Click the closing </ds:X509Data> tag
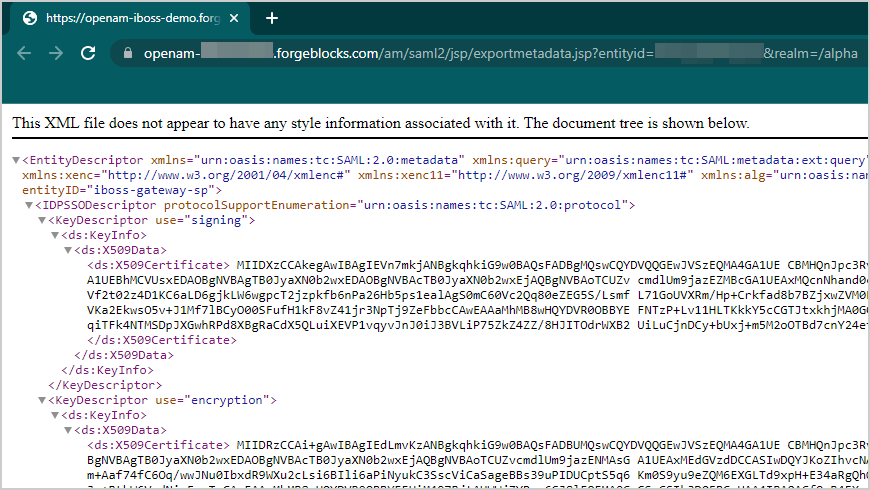870x490 pixels. tap(124, 355)
